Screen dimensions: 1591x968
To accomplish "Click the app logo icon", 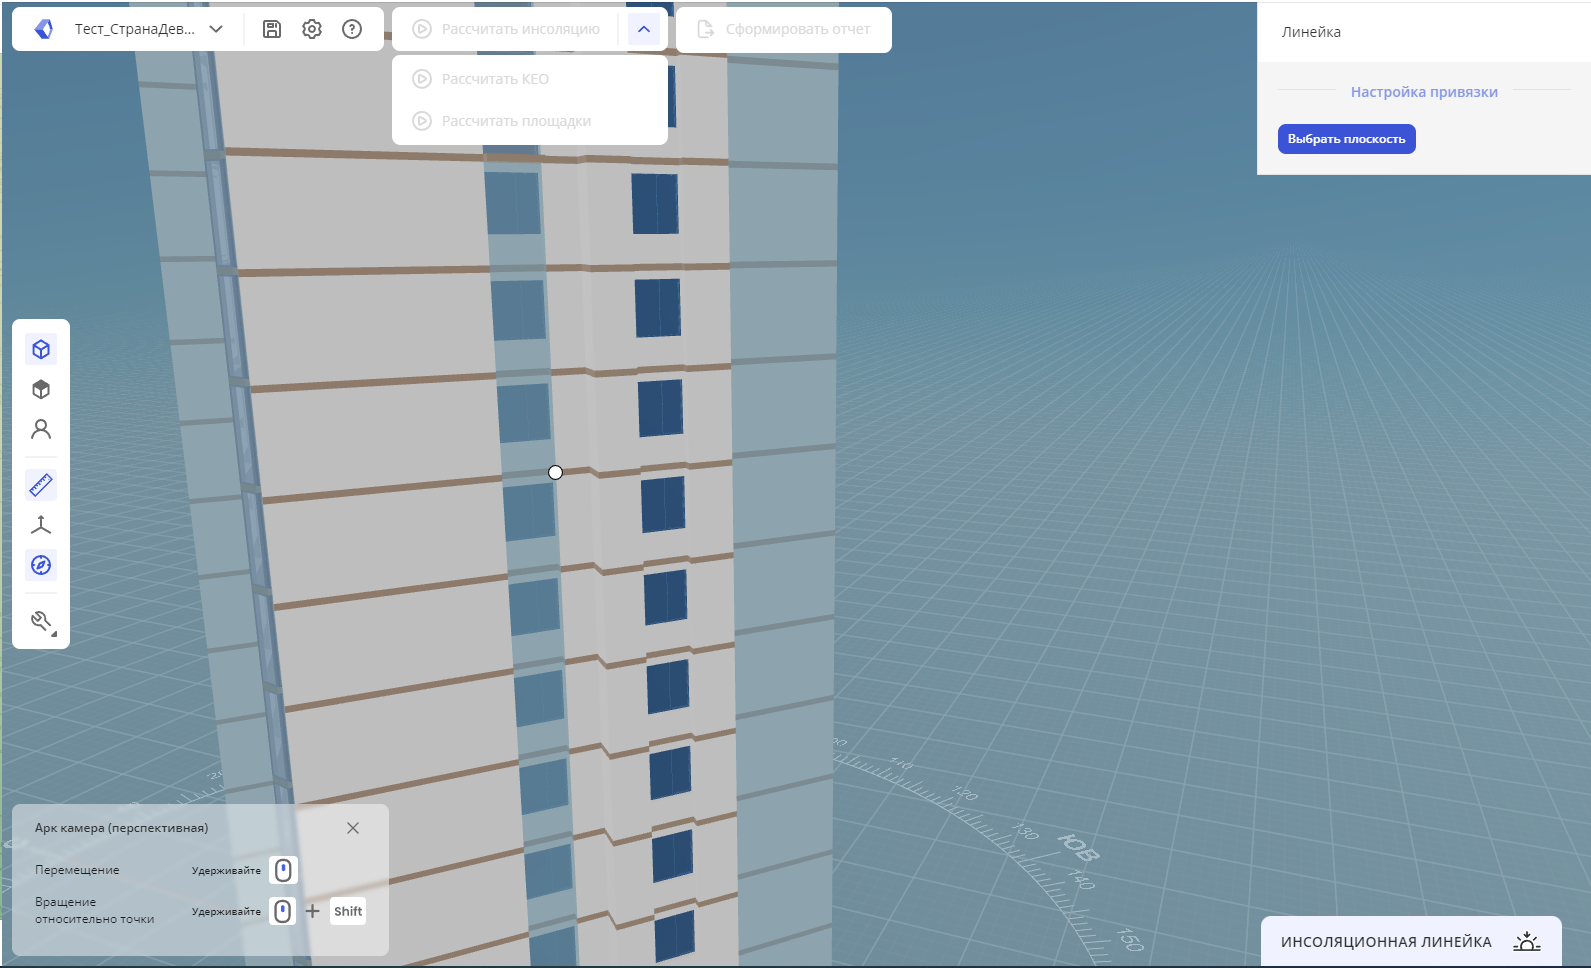I will (x=43, y=29).
